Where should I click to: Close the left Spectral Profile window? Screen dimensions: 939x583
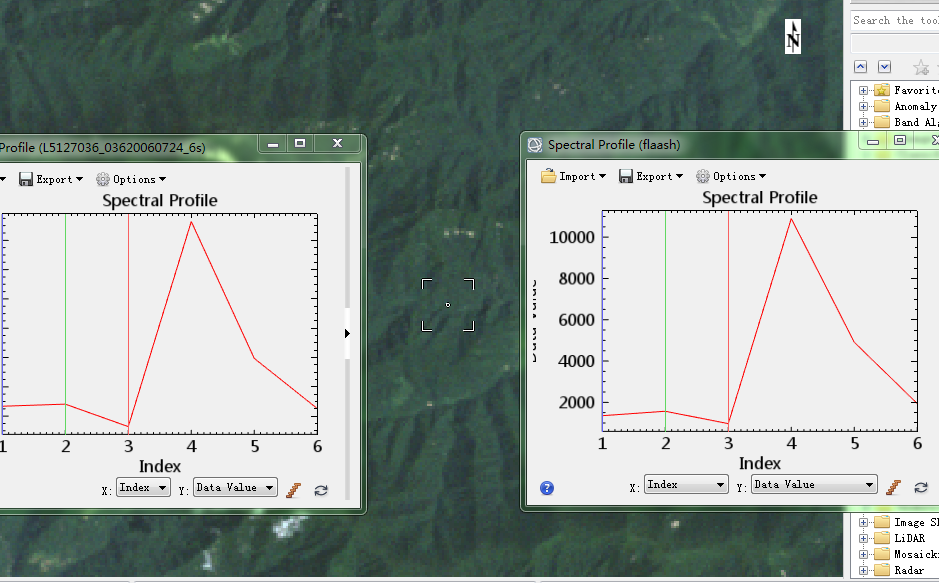point(338,143)
